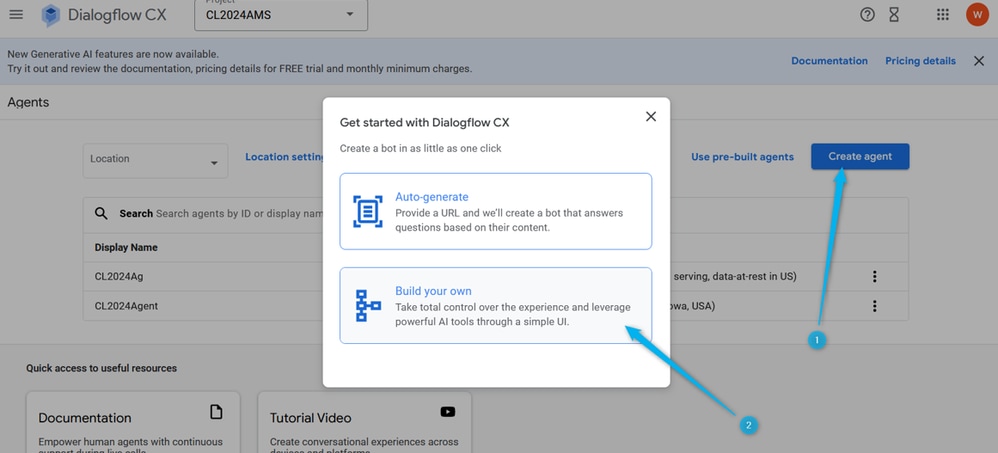The image size is (998, 453).
Task: Close the Get started dialog
Action: click(x=650, y=116)
